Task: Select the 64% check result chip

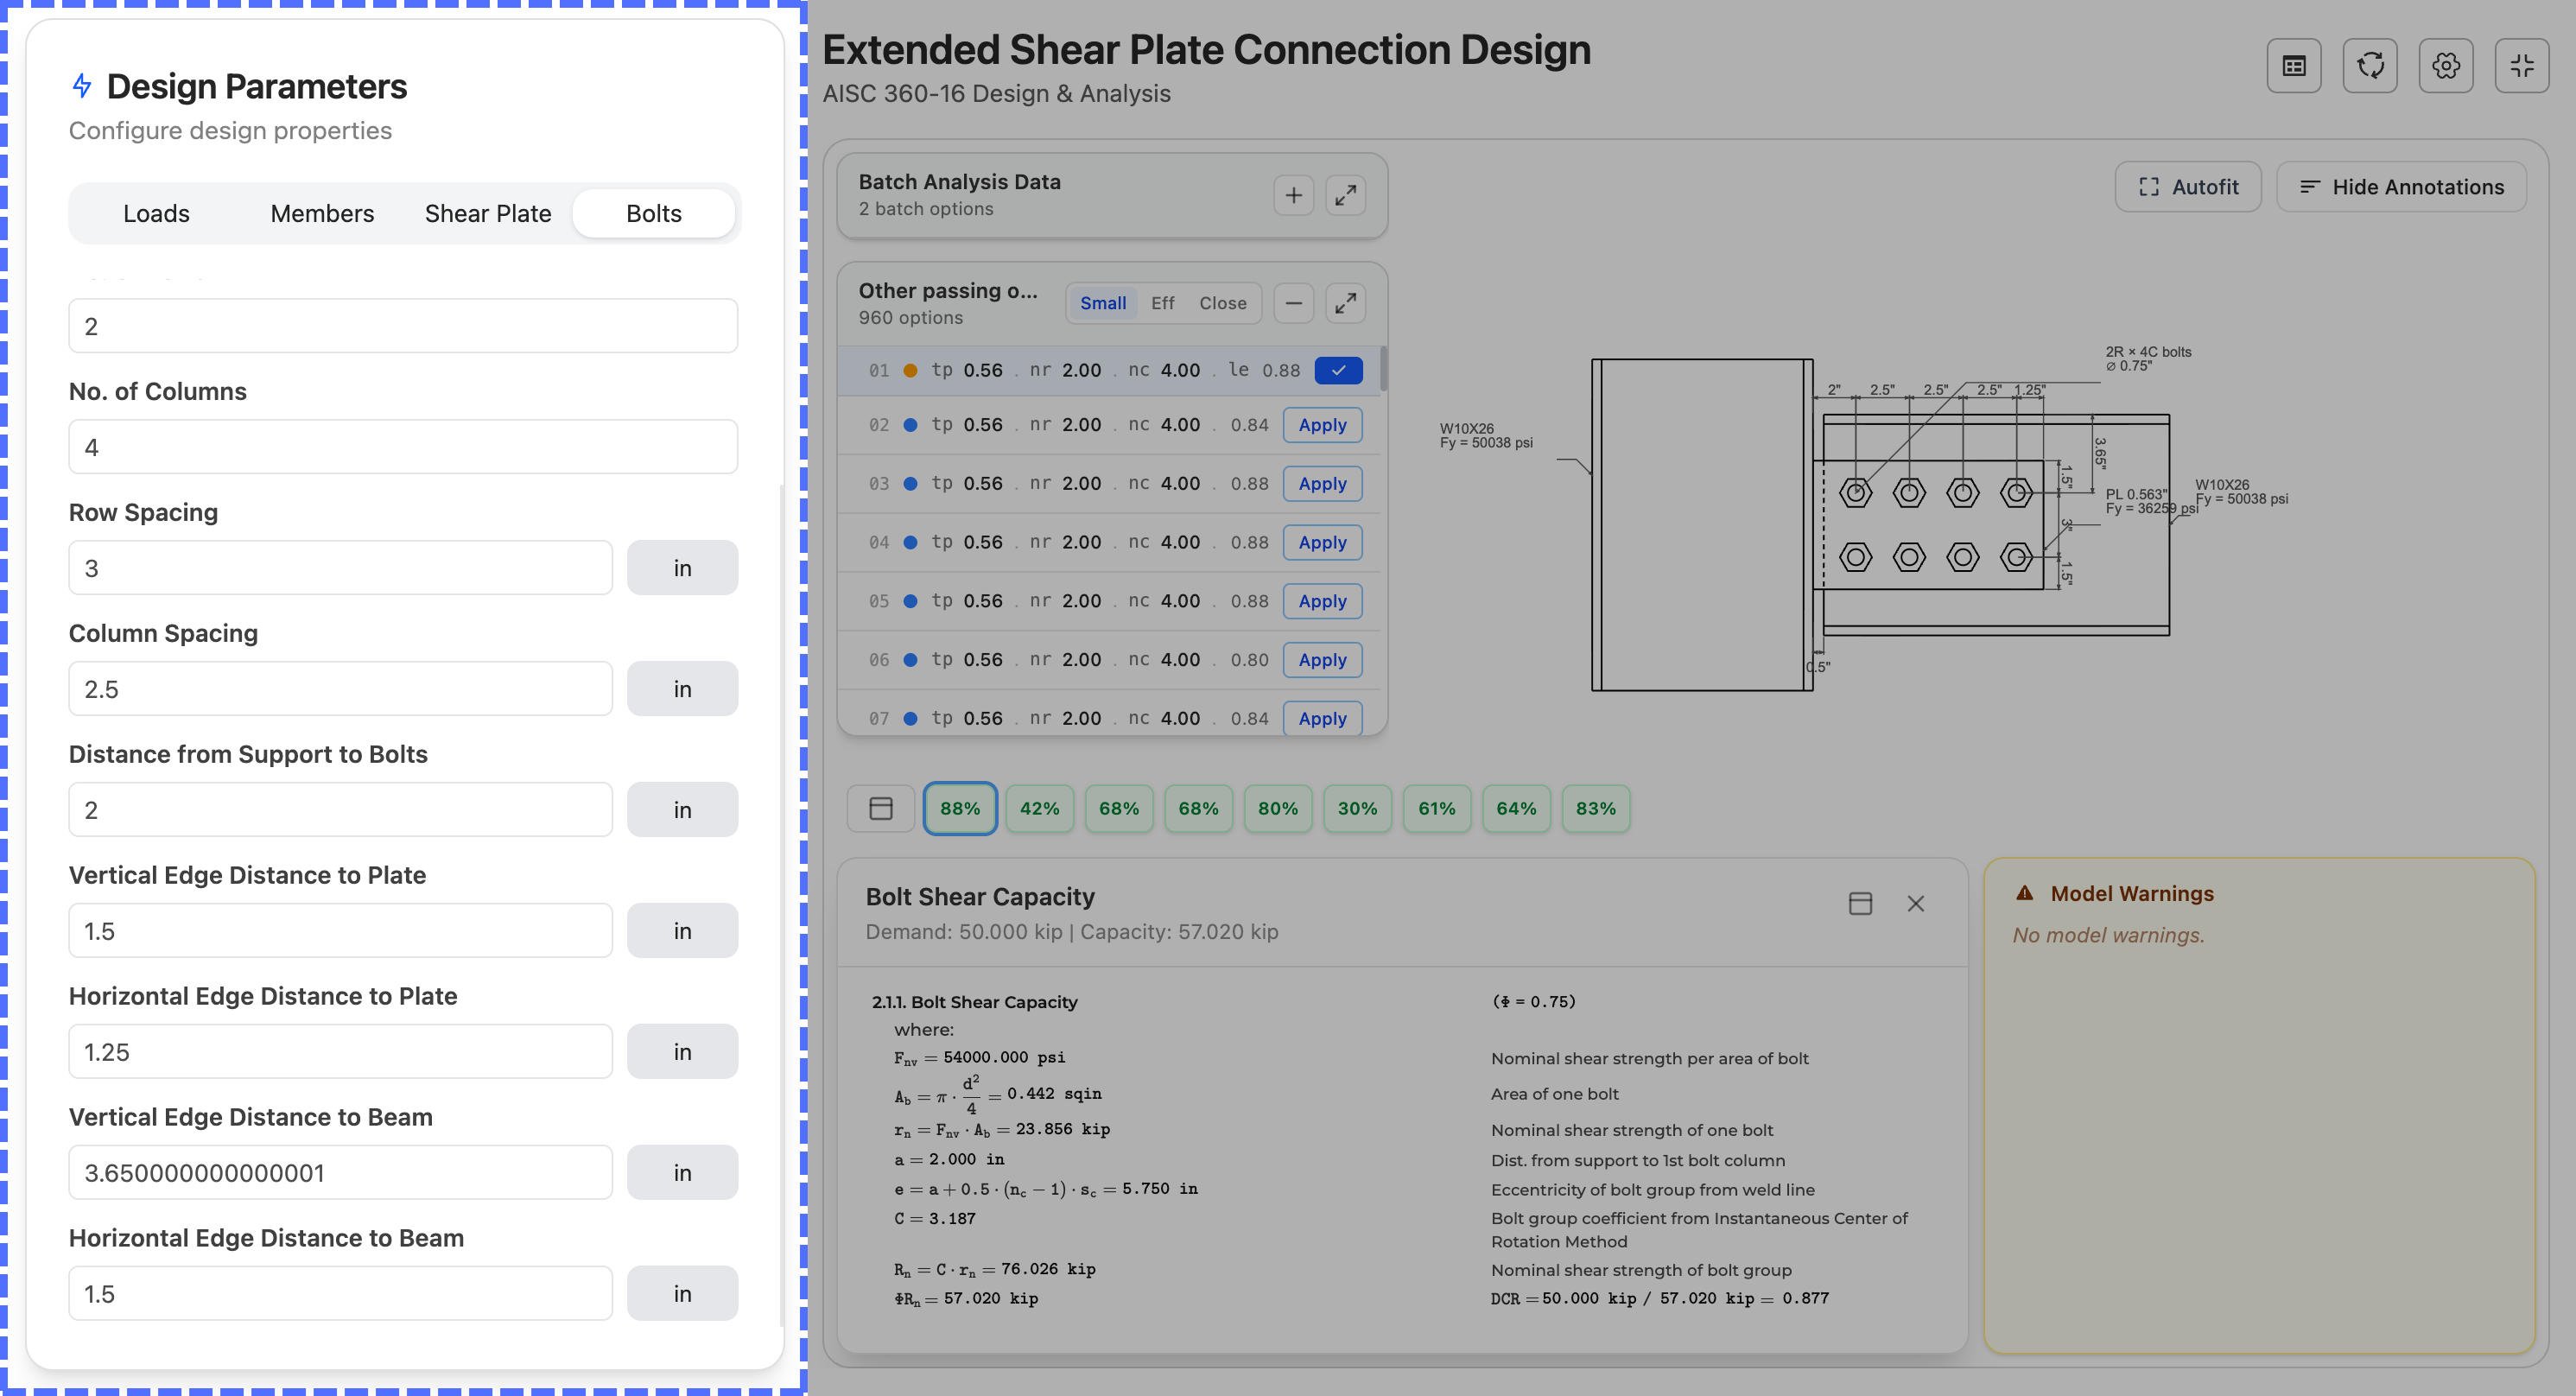Action: (x=1516, y=809)
